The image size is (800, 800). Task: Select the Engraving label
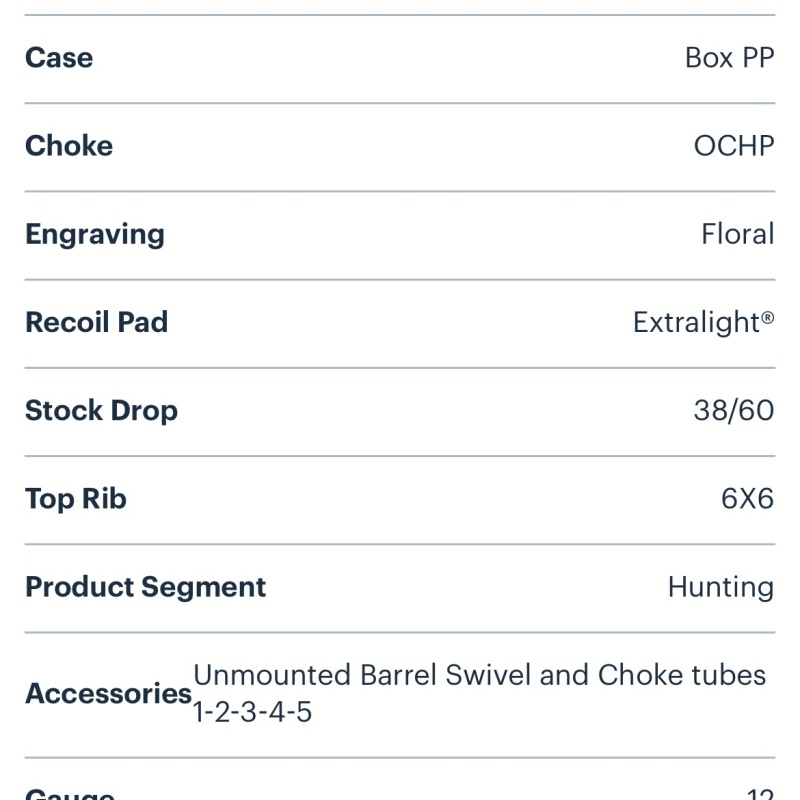pyautogui.click(x=95, y=235)
